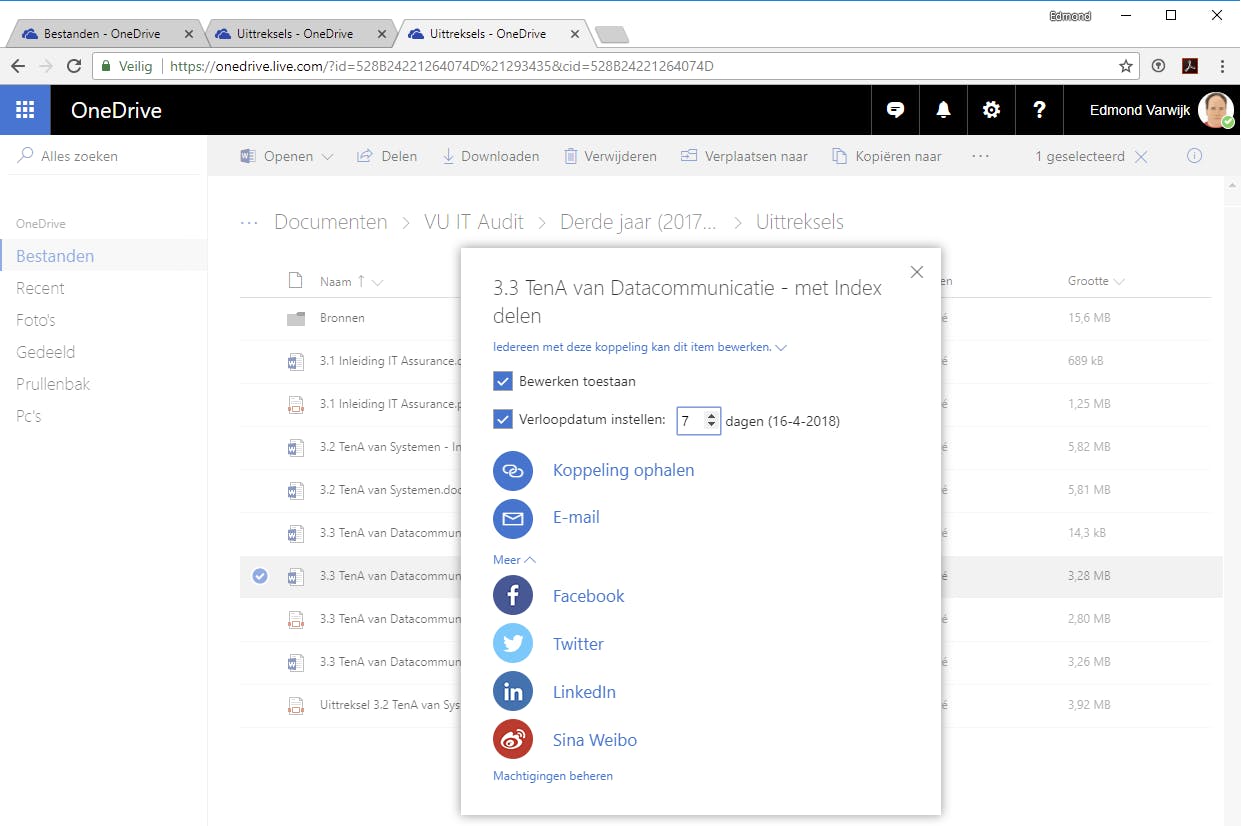Click Delen in the toolbar
Screen dimensions: 1241x826
coord(387,156)
